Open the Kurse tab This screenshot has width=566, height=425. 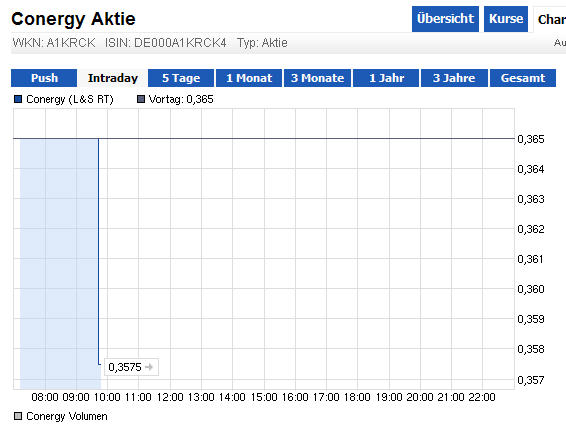tap(506, 19)
